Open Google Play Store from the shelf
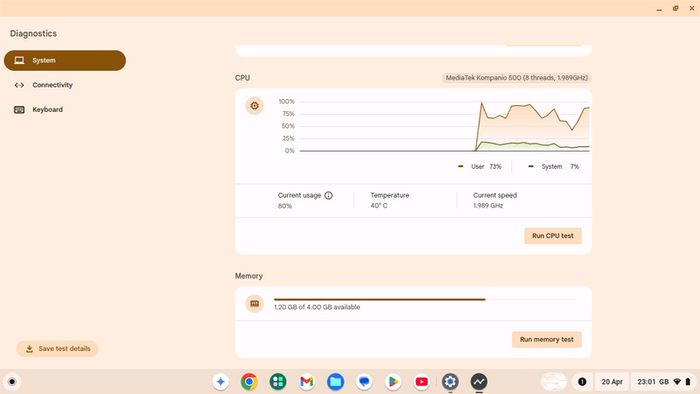Screen dimensions: 700x394 393,382
